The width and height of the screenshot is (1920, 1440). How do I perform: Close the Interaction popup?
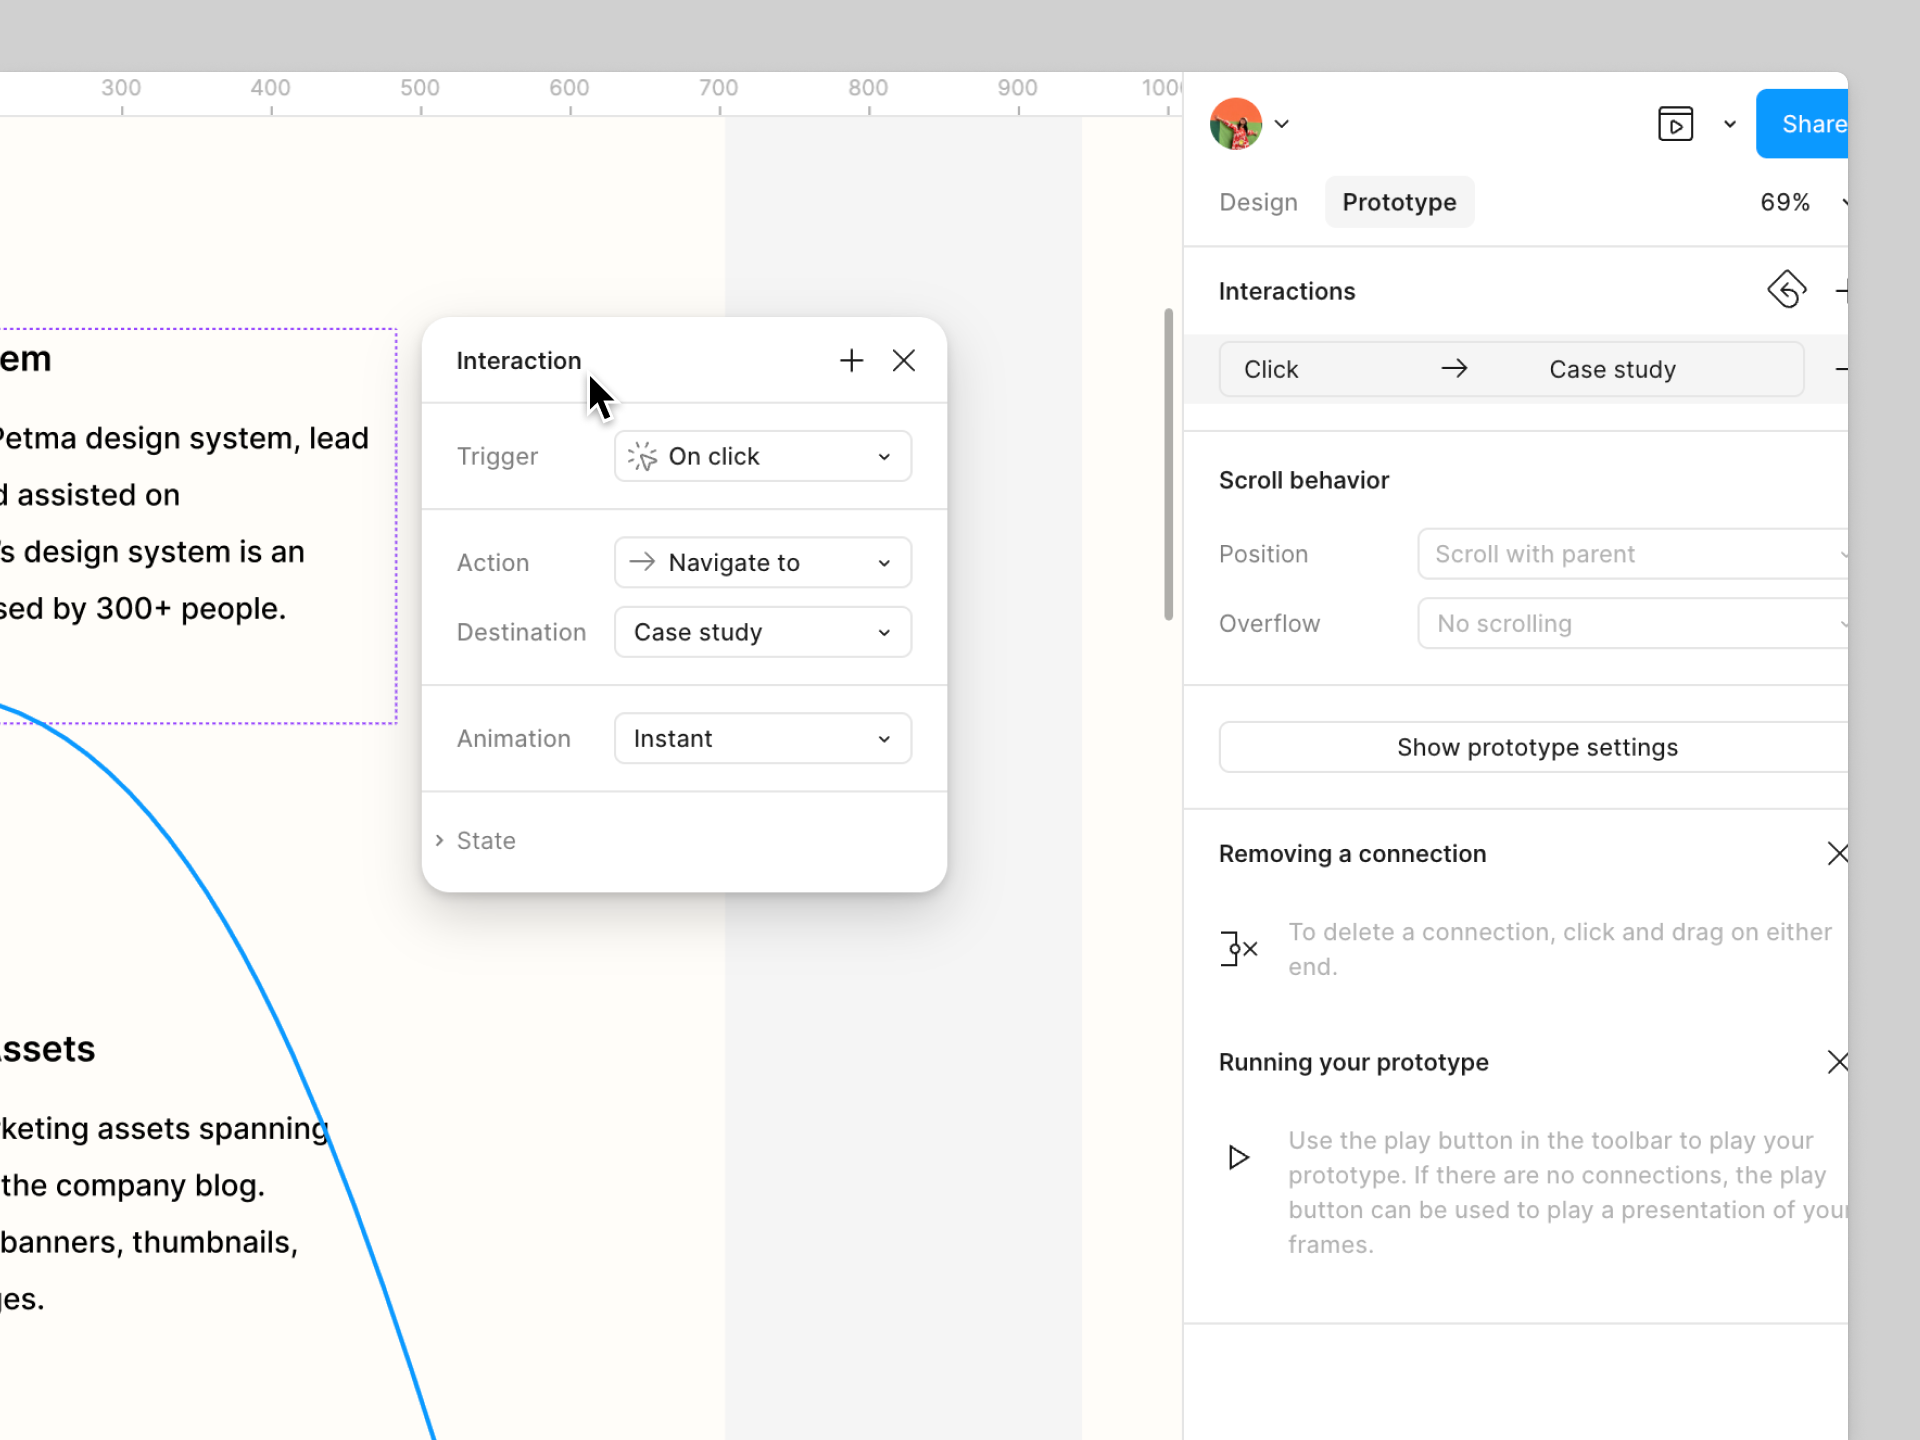(904, 360)
